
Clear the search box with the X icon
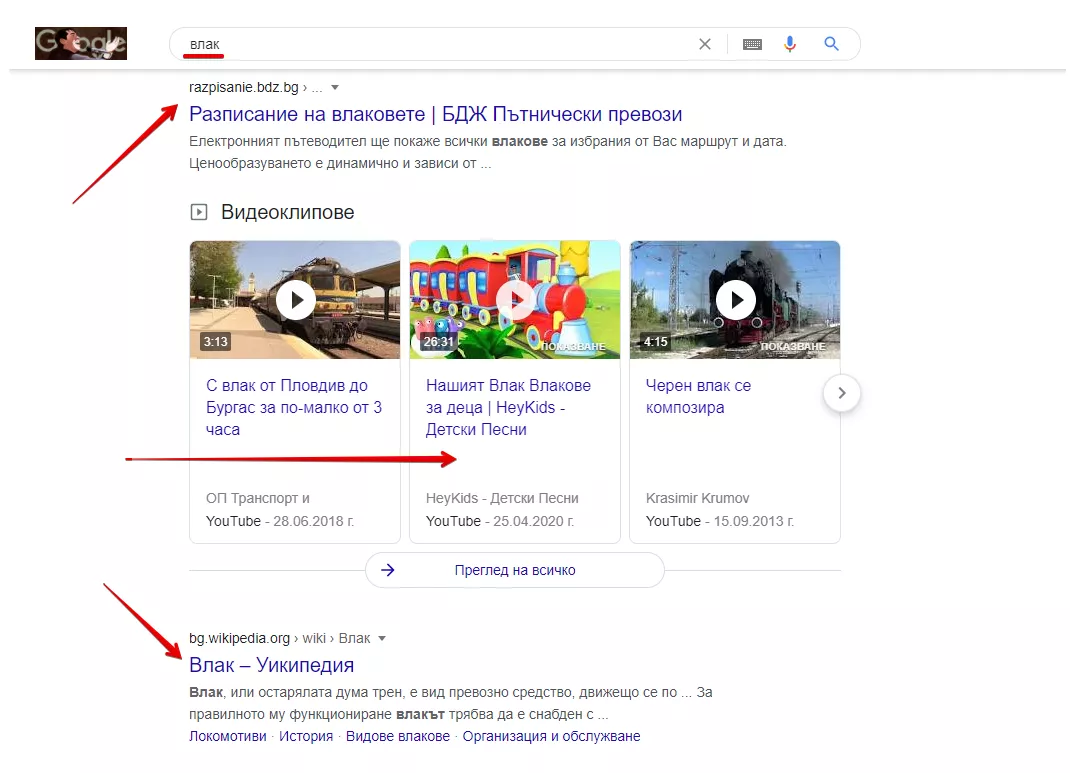pos(705,44)
